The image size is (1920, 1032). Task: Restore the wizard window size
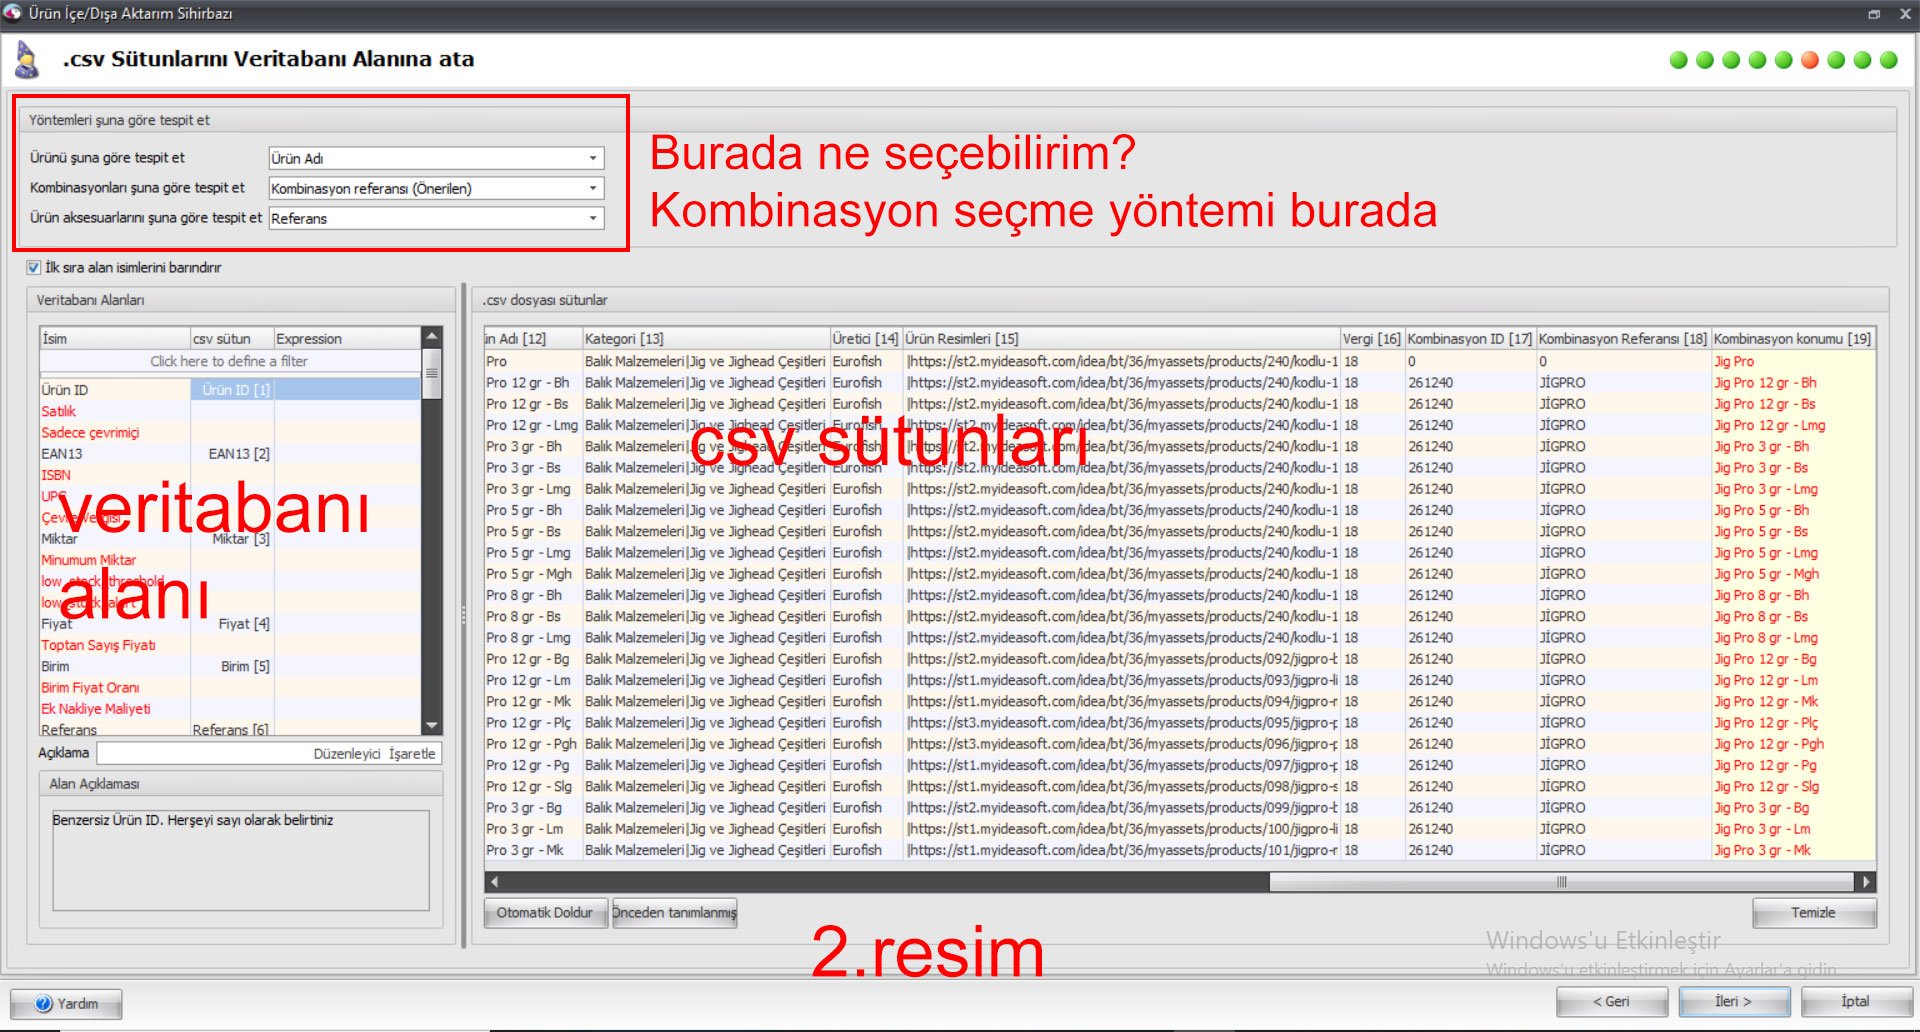pos(1873,14)
